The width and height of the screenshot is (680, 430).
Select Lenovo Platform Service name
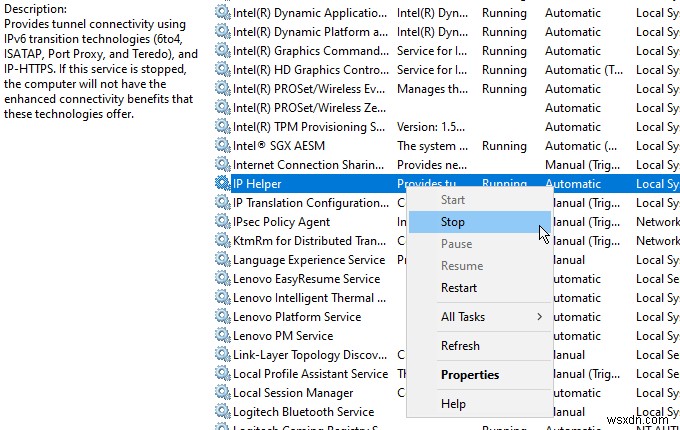[297, 317]
